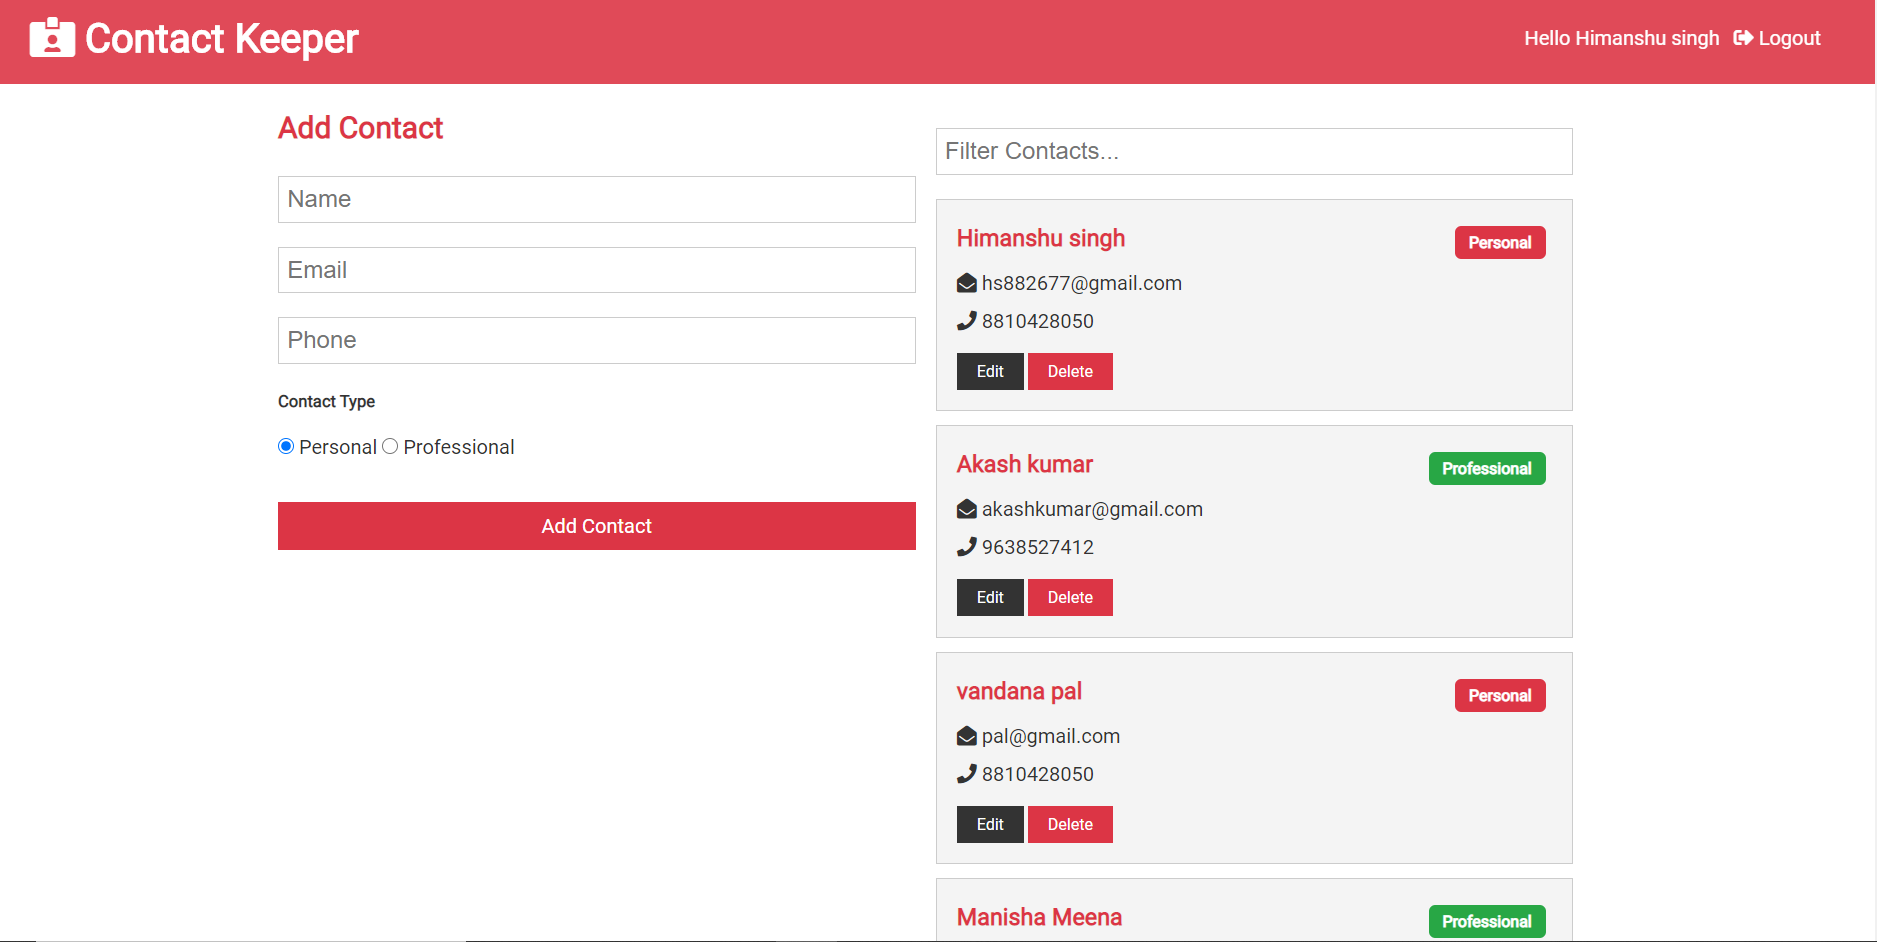Delete the vandana pal contact
Viewport: 1877px width, 942px height.
coord(1070,824)
